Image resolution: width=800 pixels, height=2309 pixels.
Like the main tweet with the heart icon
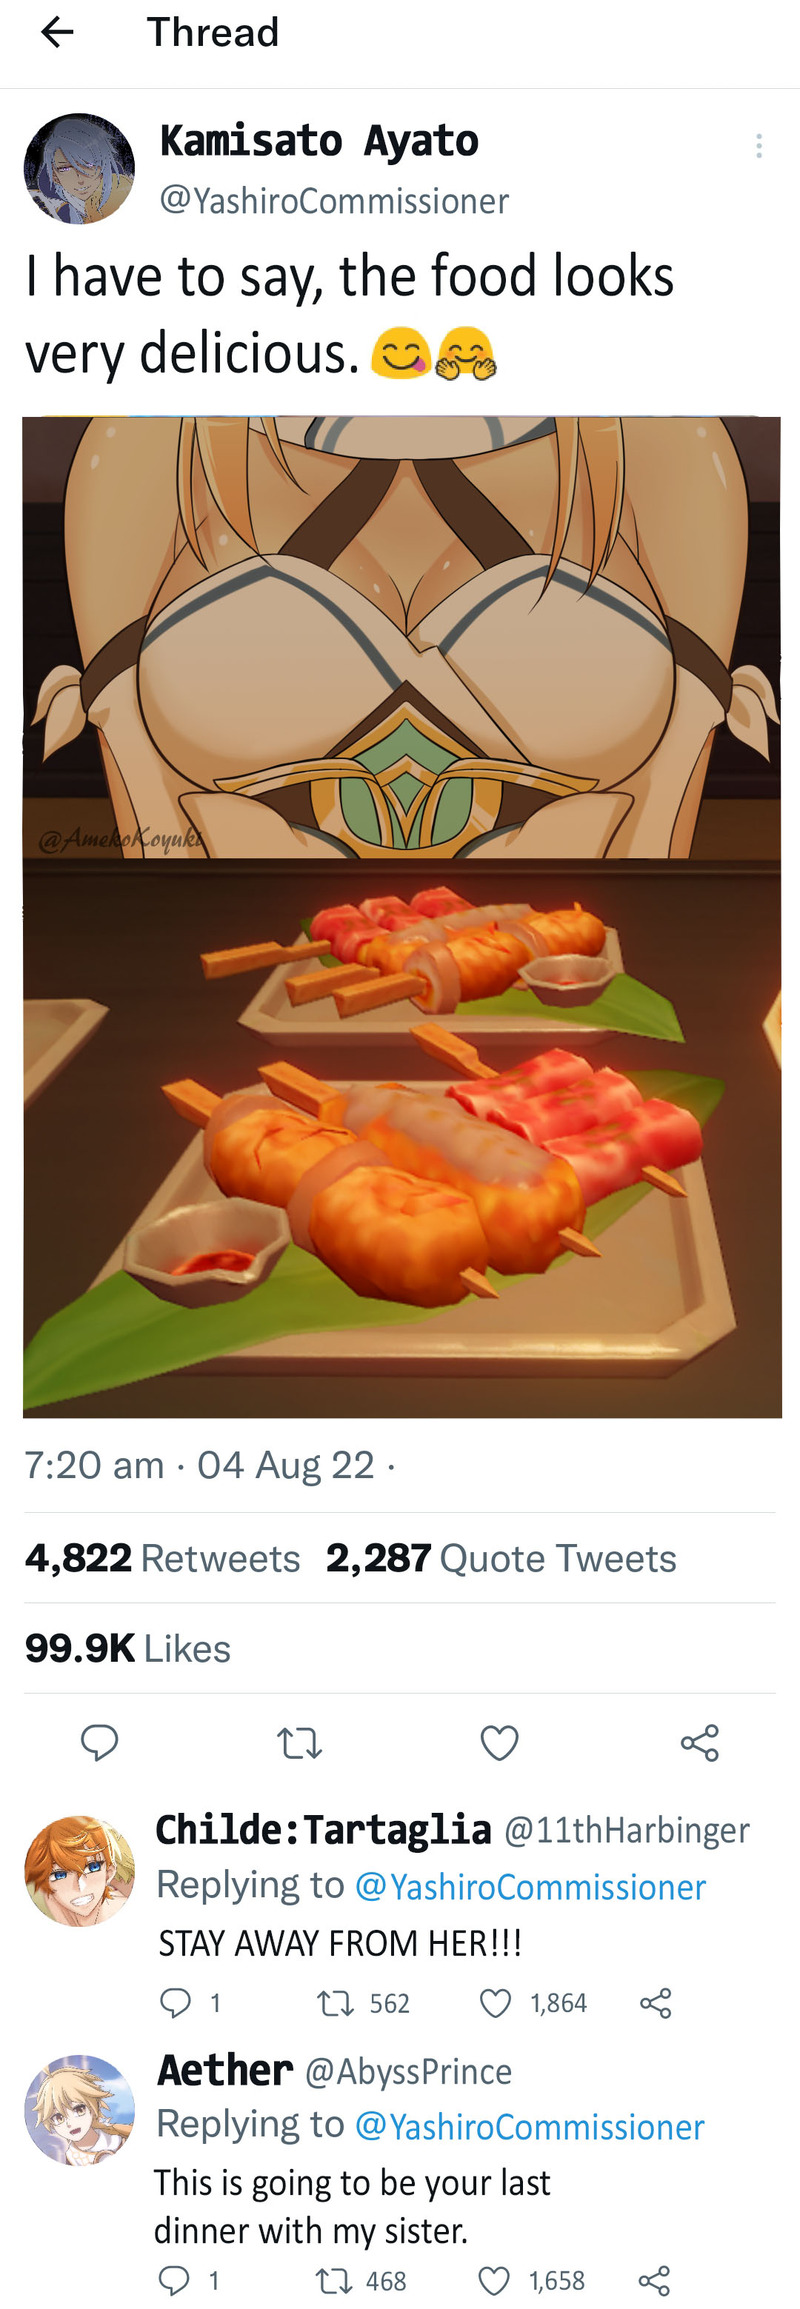coord(499,1743)
